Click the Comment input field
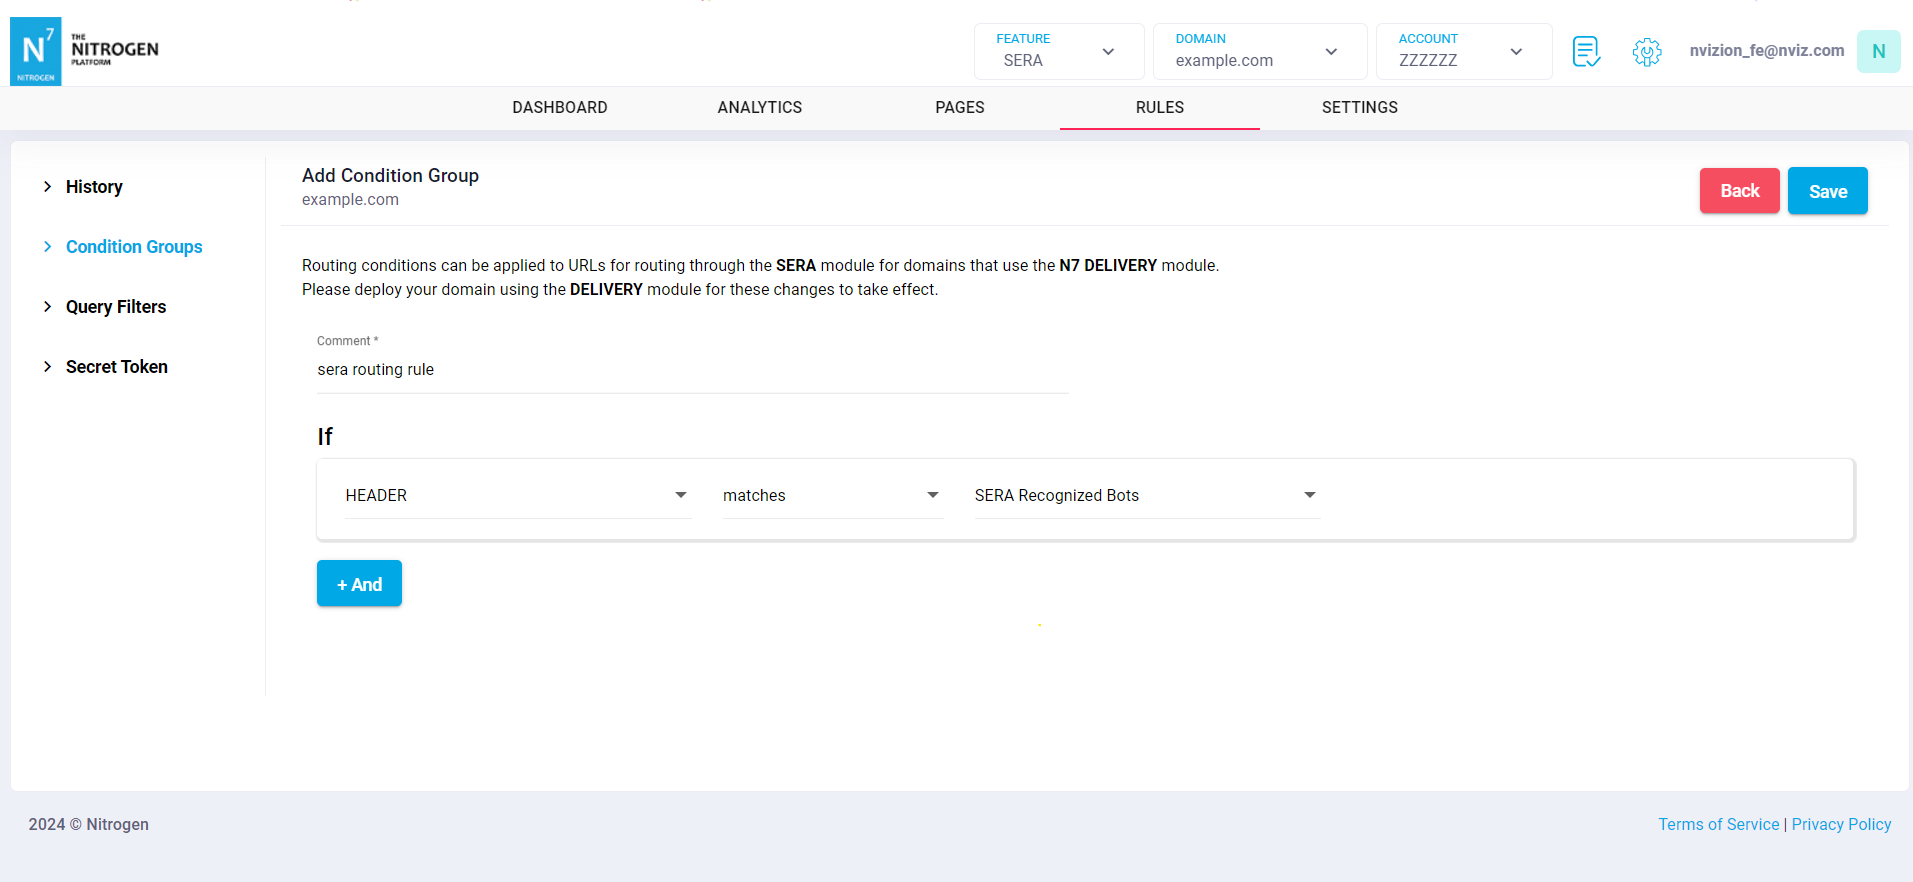This screenshot has height=882, width=1913. (x=690, y=370)
